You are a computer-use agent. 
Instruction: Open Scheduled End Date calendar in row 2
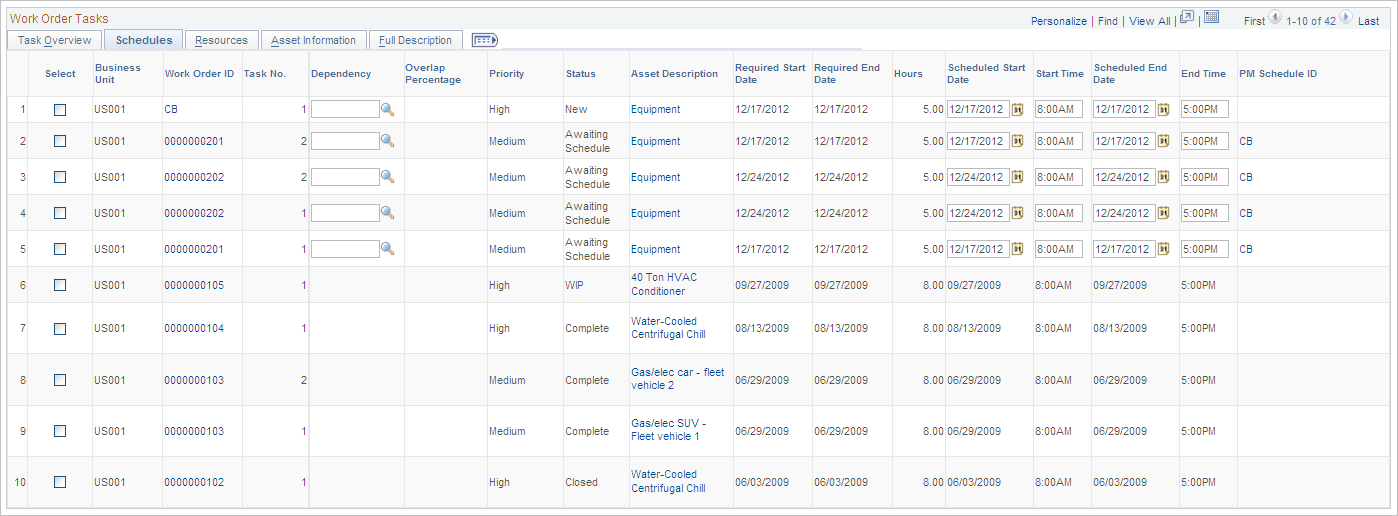[1164, 142]
